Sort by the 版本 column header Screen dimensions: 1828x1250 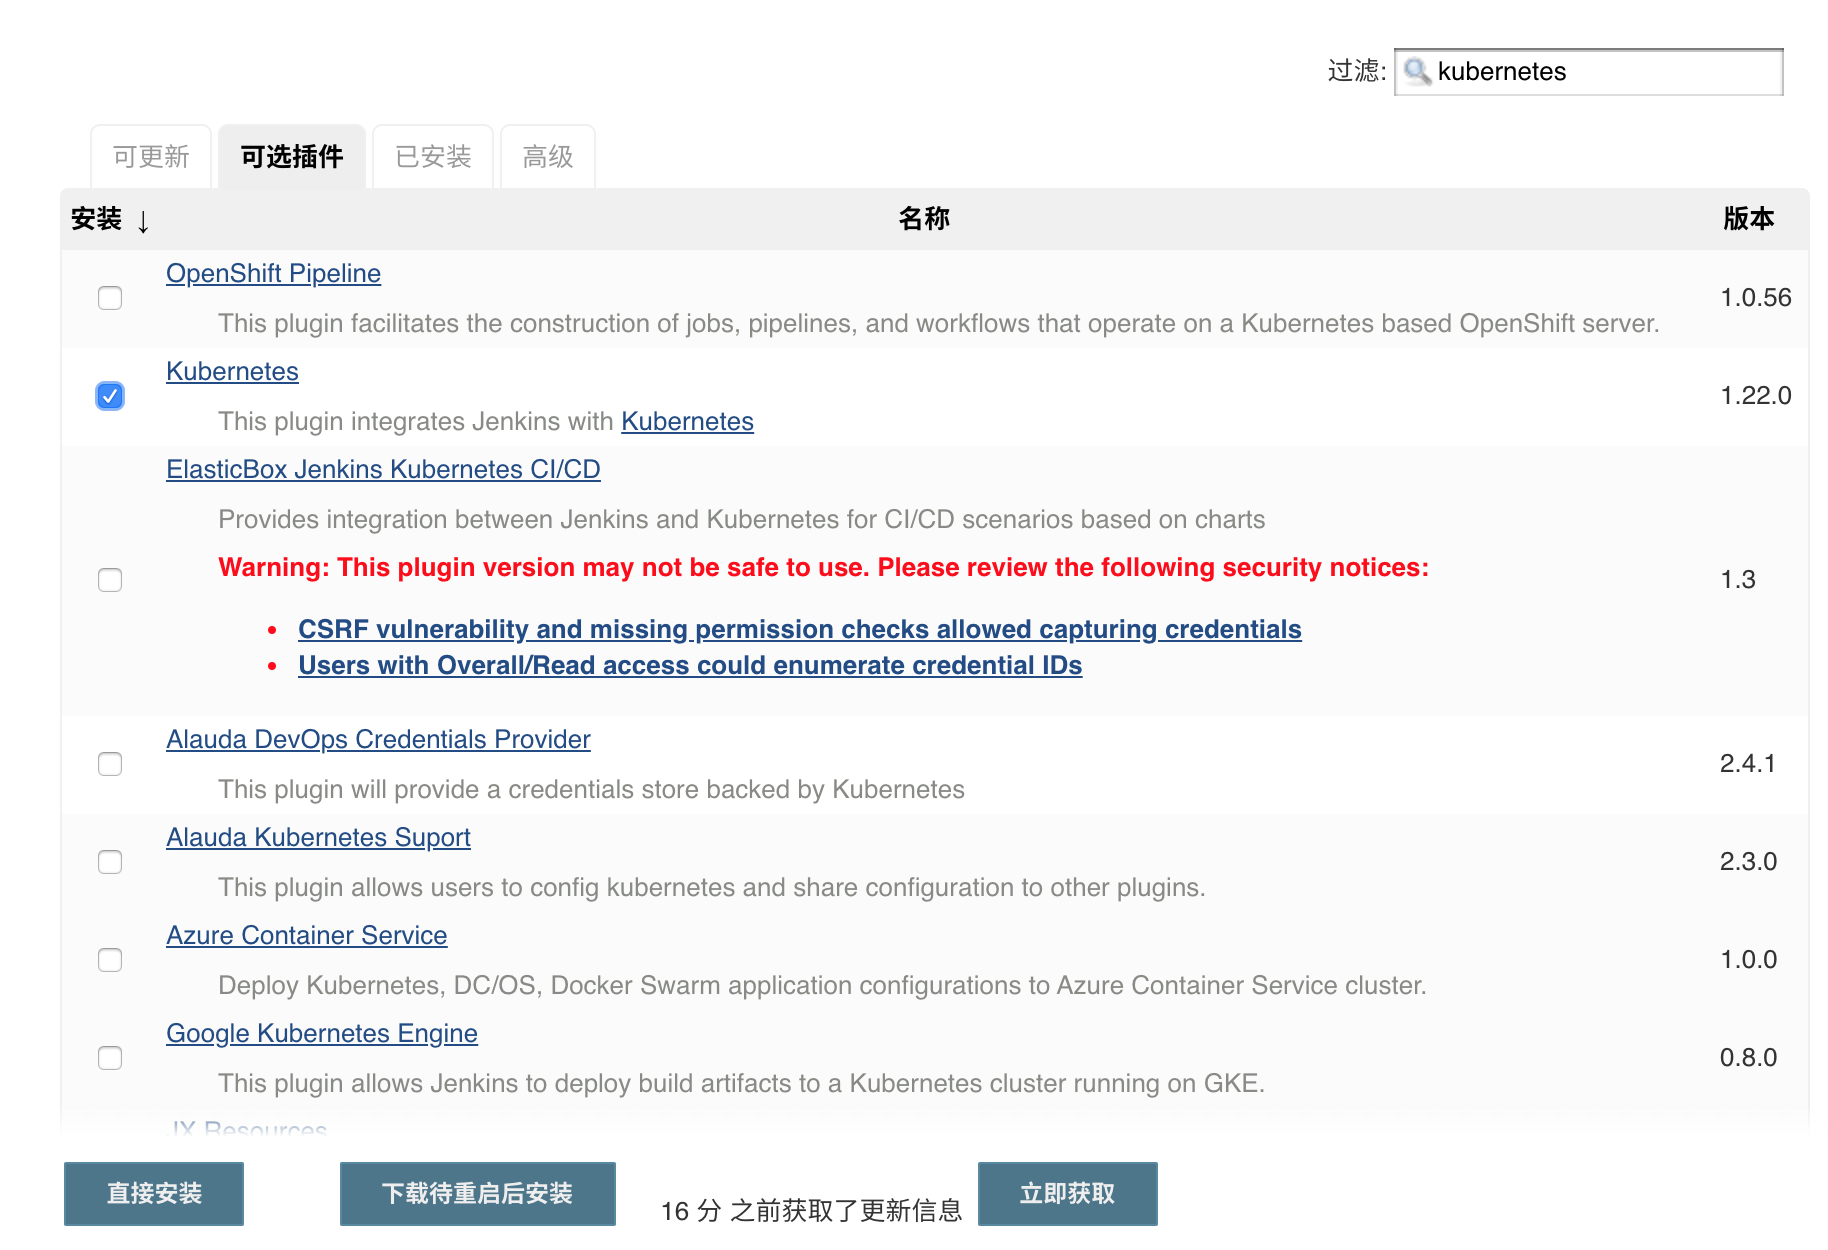click(1748, 219)
